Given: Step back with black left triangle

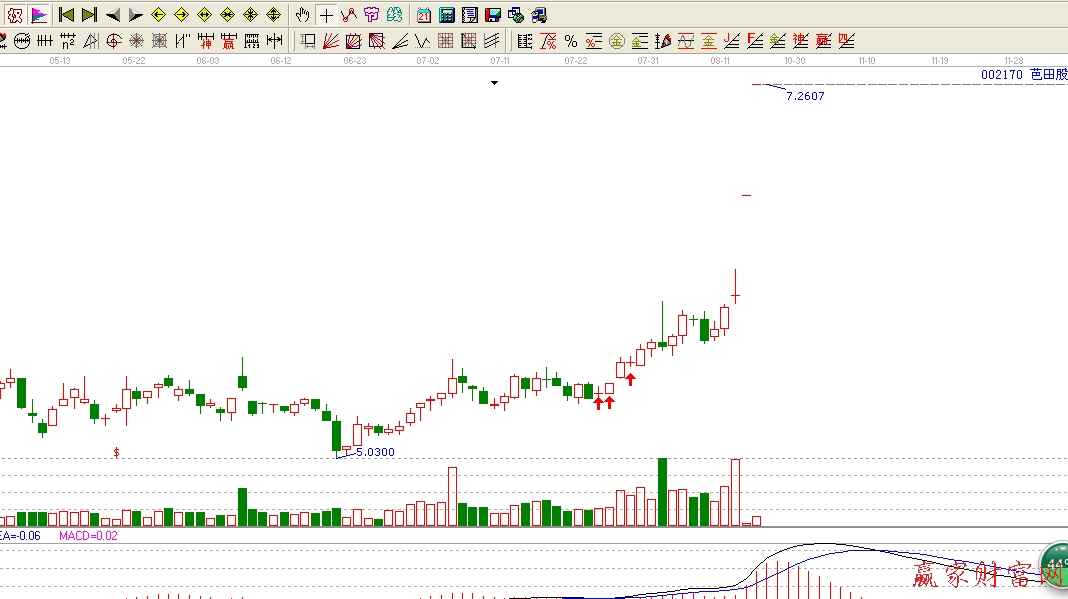Looking at the screenshot, I should [112, 15].
